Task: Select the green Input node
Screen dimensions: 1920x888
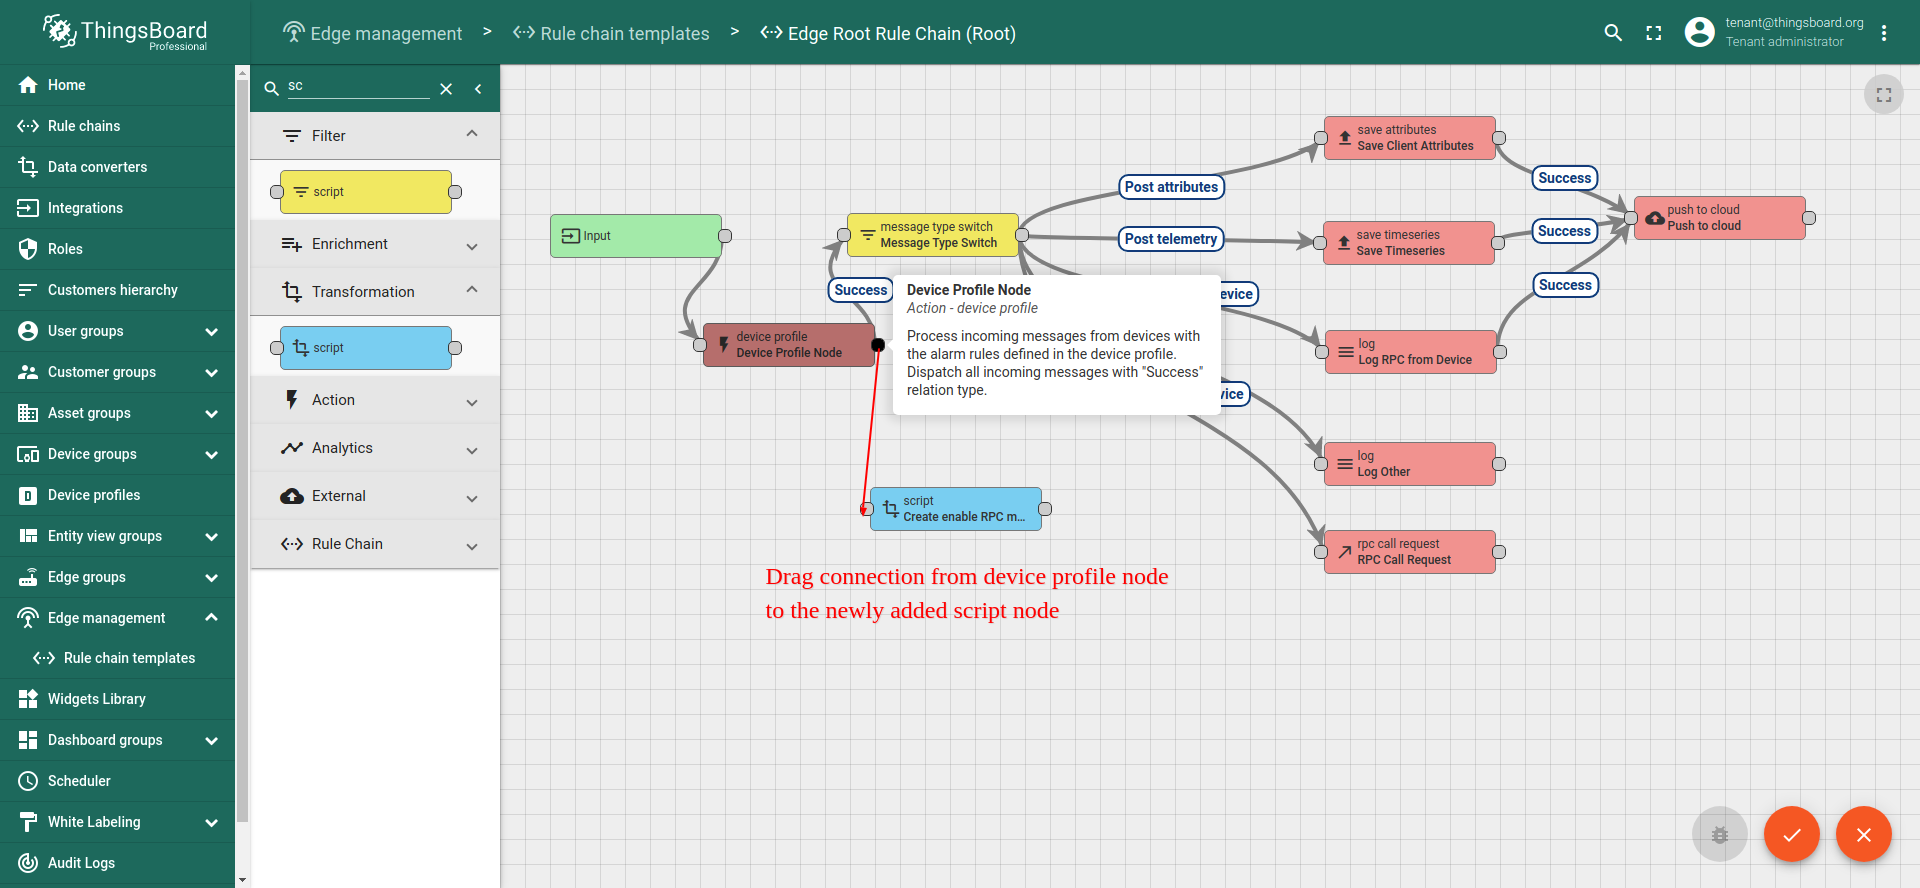Action: click(x=636, y=236)
